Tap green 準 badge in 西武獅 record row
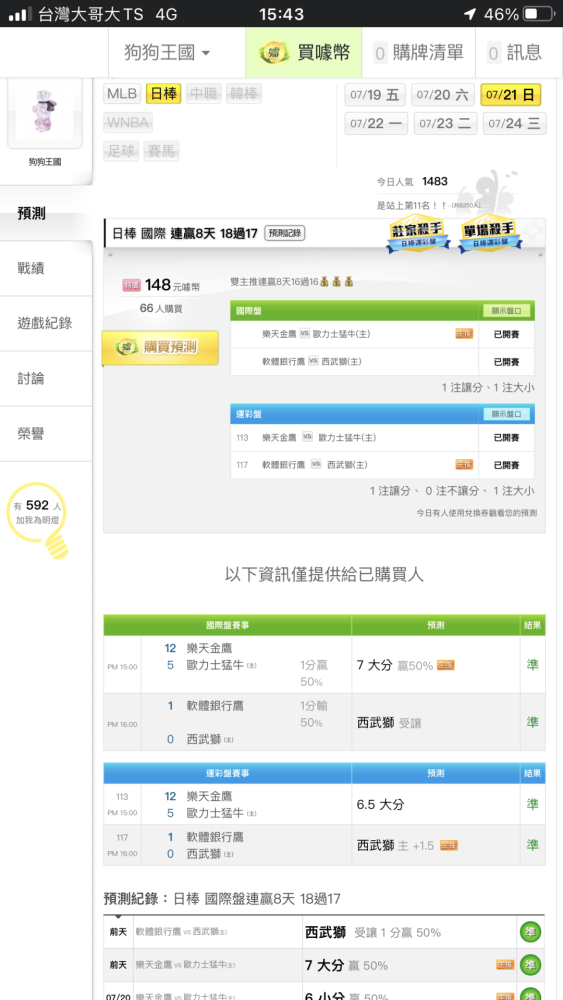563x1000 pixels. 530,932
